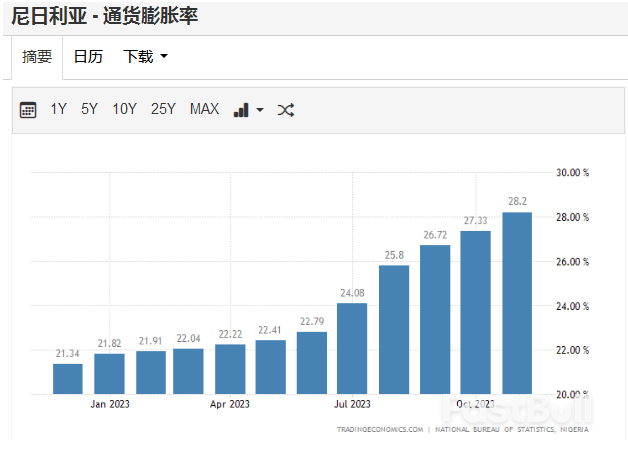Click the bar labeled 26.72
This screenshot has width=628, height=450.
[435, 319]
